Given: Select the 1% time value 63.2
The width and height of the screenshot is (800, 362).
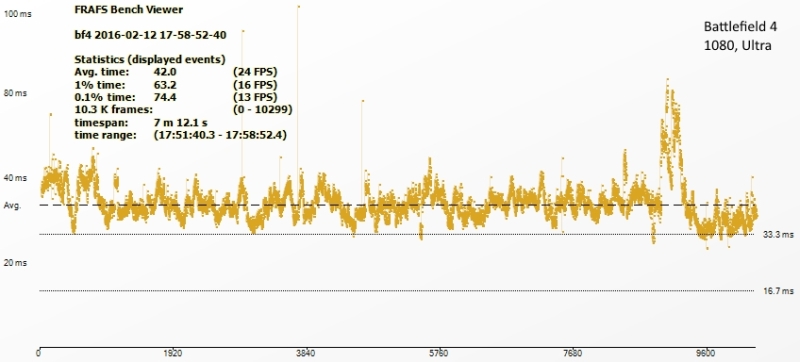Looking at the screenshot, I should 165,84.
